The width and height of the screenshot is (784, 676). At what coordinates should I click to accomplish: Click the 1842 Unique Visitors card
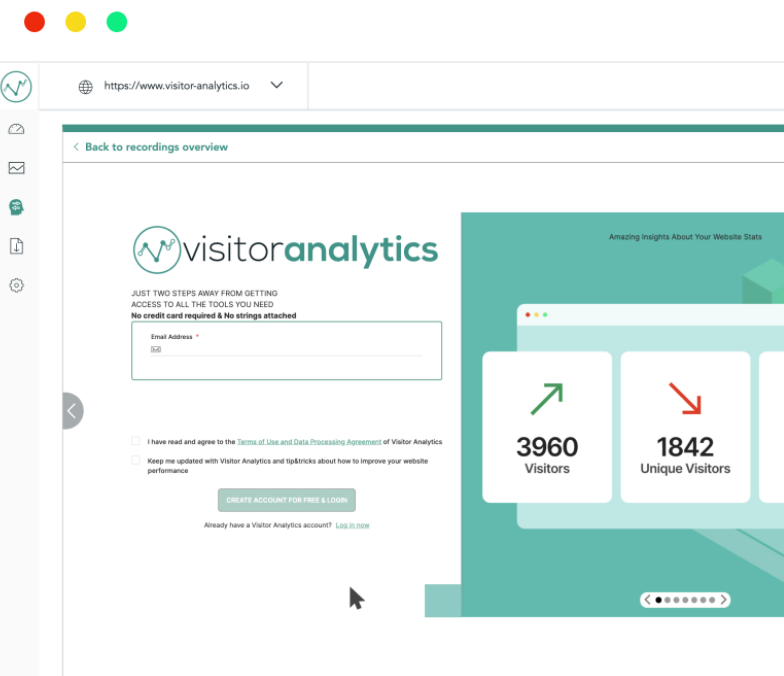[x=685, y=427]
